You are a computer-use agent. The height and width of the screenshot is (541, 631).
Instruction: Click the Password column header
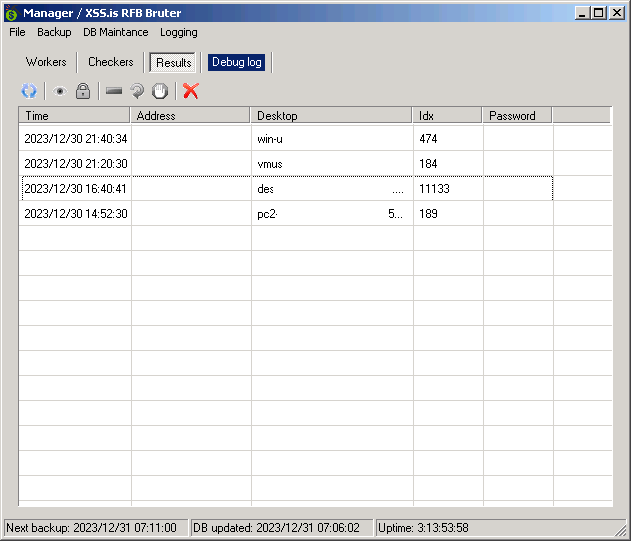pos(517,116)
